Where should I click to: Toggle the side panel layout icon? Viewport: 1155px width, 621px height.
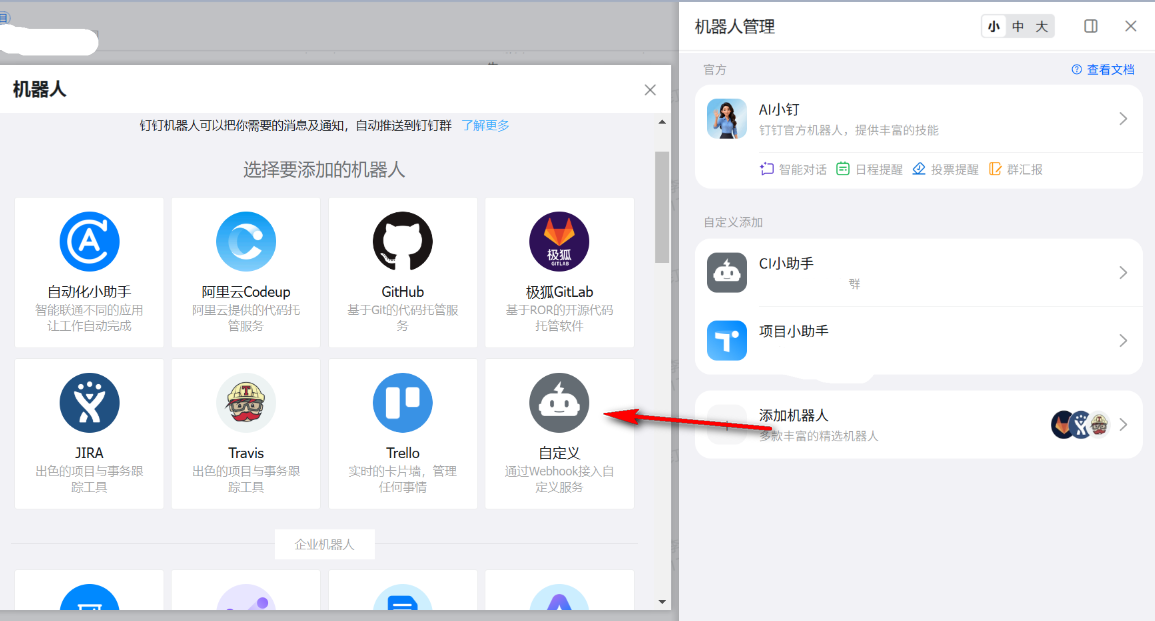pos(1091,27)
